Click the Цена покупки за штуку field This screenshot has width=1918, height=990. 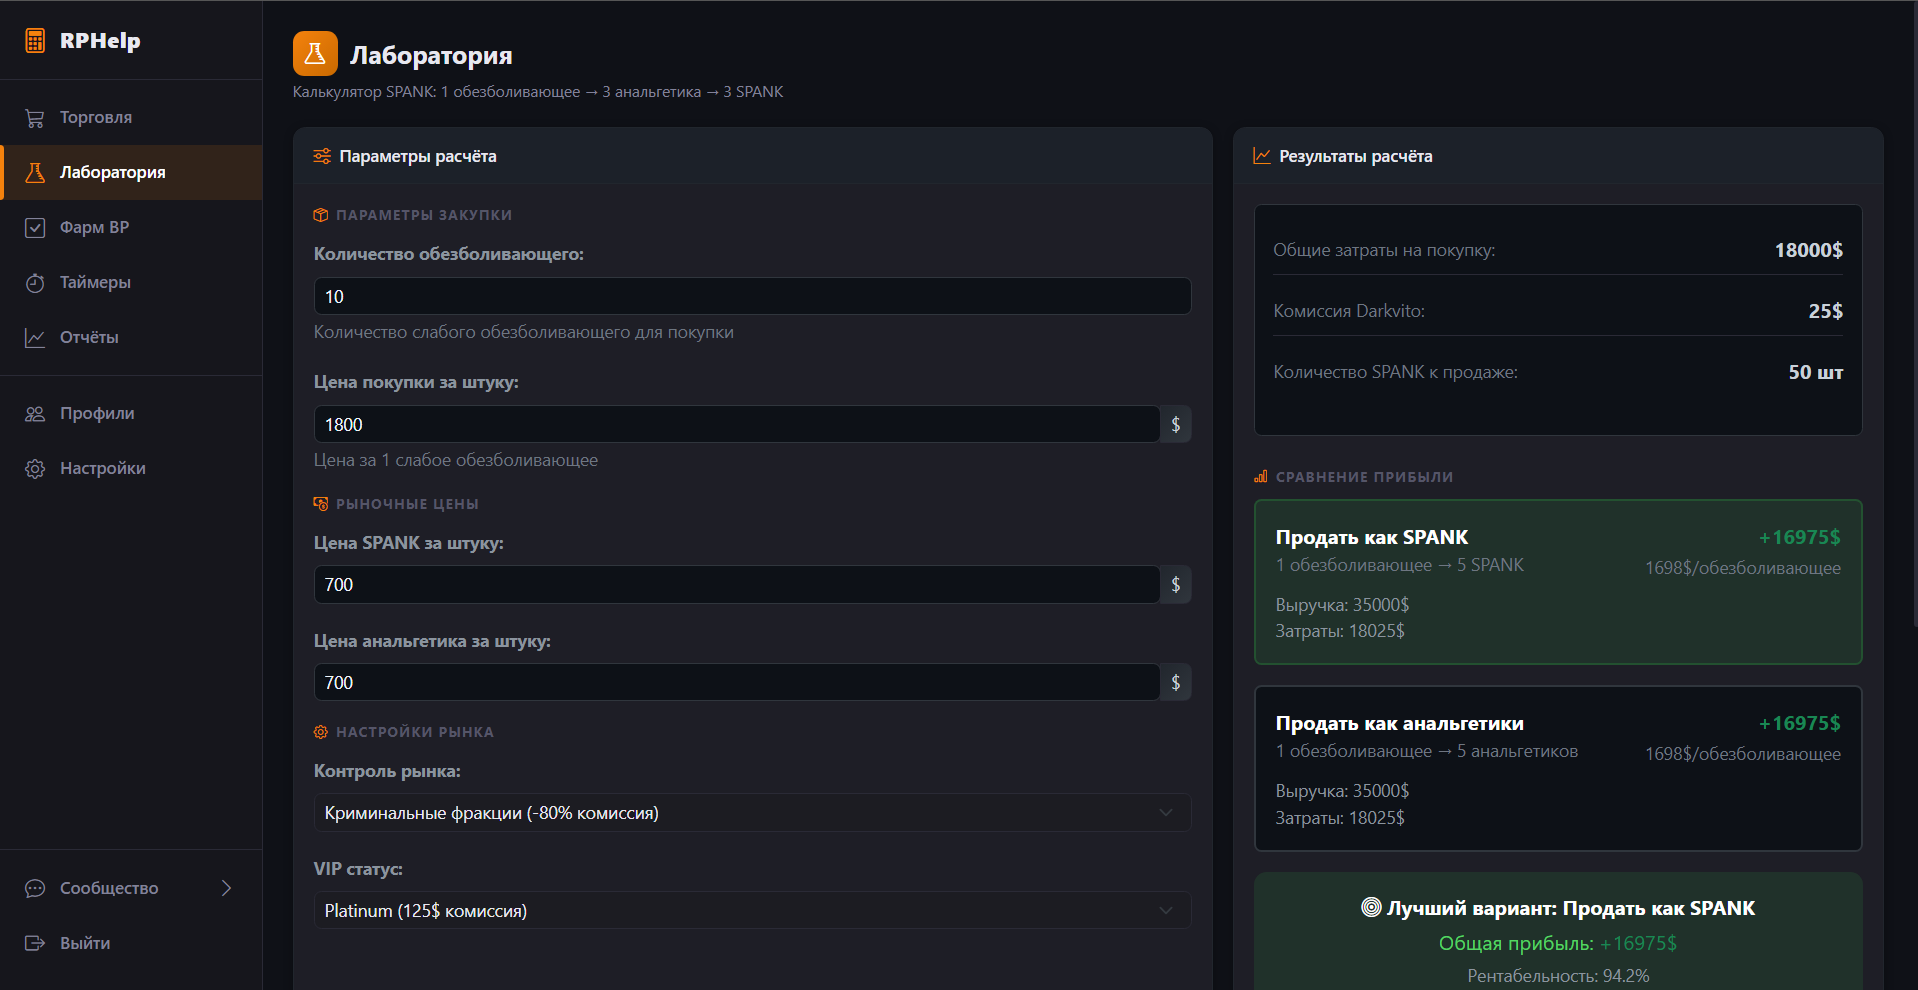point(737,425)
